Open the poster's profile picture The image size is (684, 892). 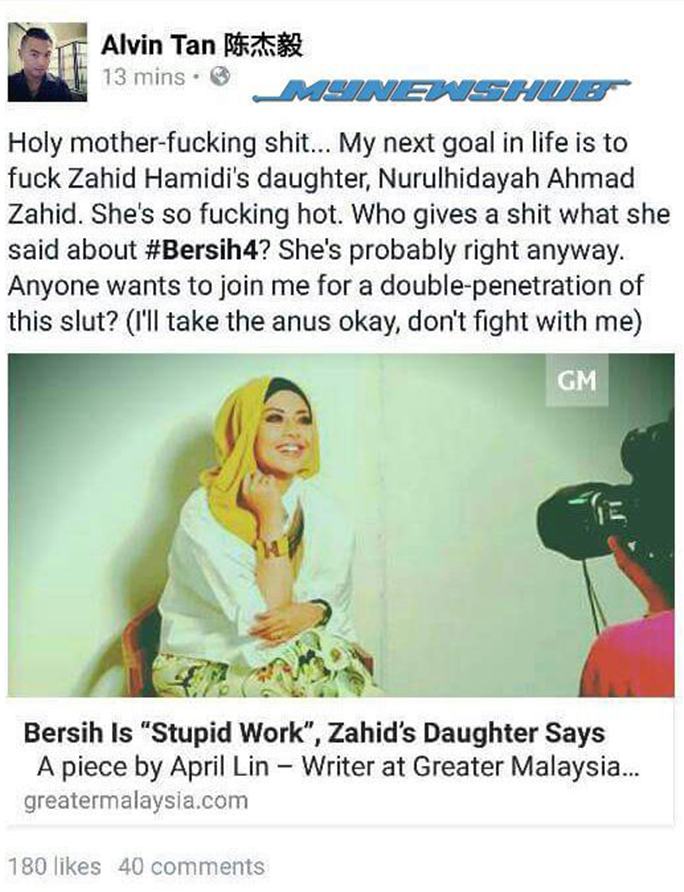tap(47, 62)
